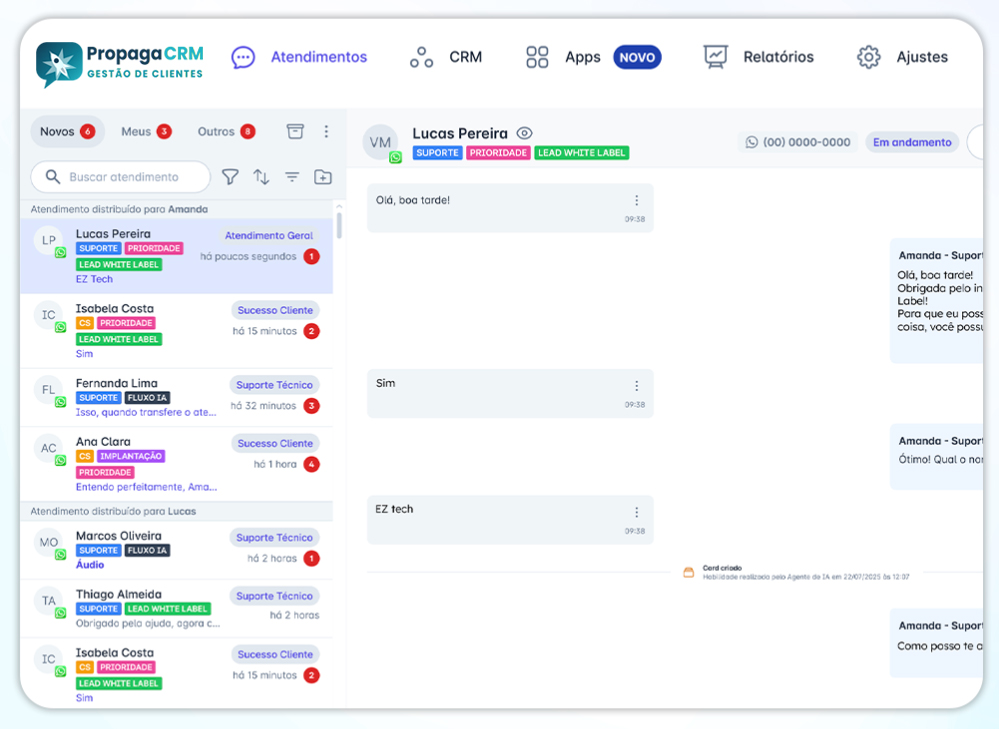This screenshot has height=729, width=999.
Task: Open the Apps menu item
Action: pos(564,57)
